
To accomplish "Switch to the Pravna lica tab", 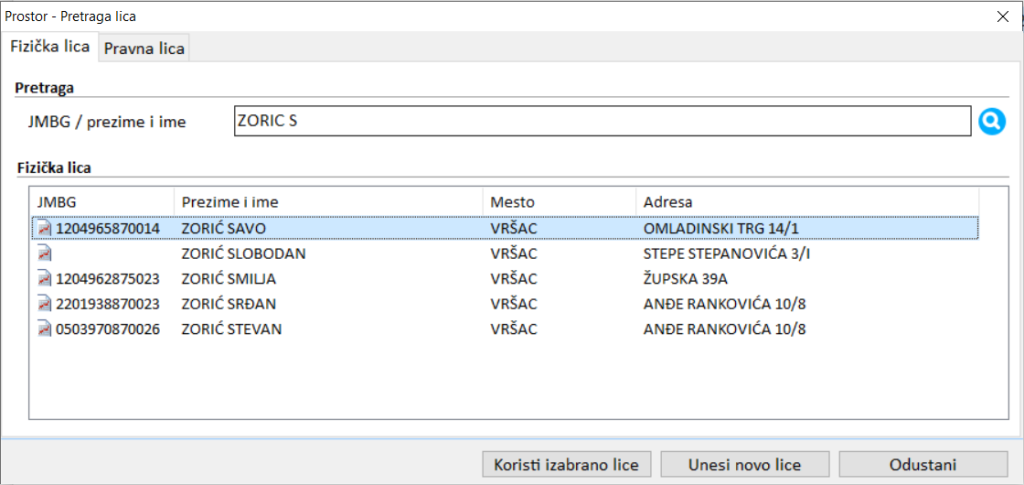I will tap(145, 47).
